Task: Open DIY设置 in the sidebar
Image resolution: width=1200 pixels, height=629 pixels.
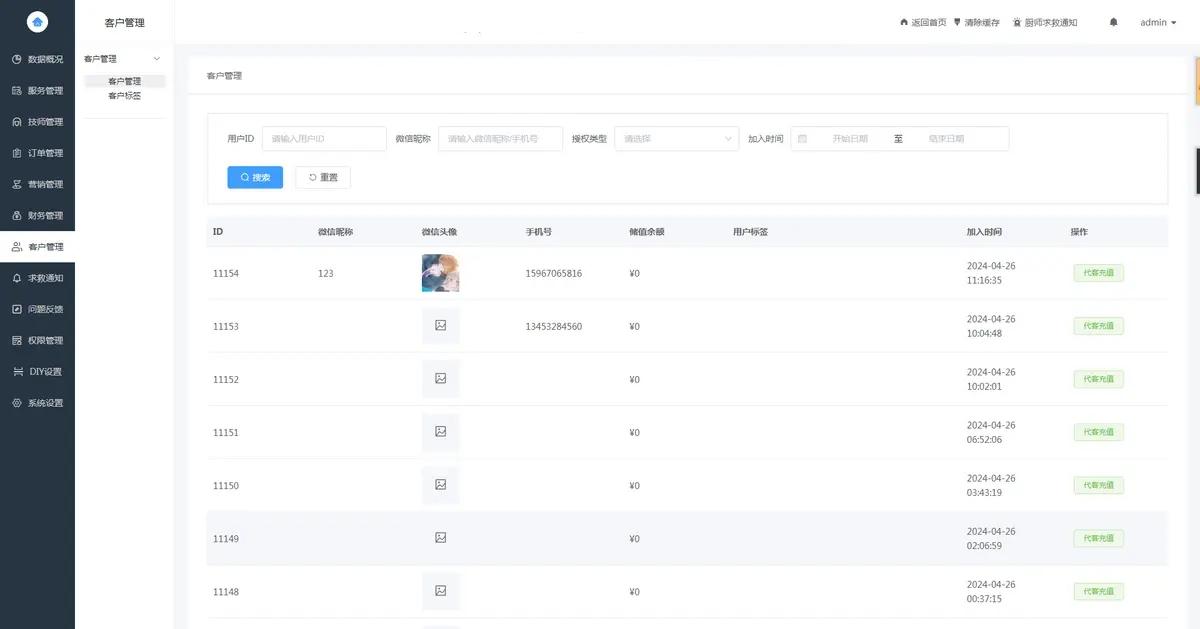Action: click(x=37, y=372)
